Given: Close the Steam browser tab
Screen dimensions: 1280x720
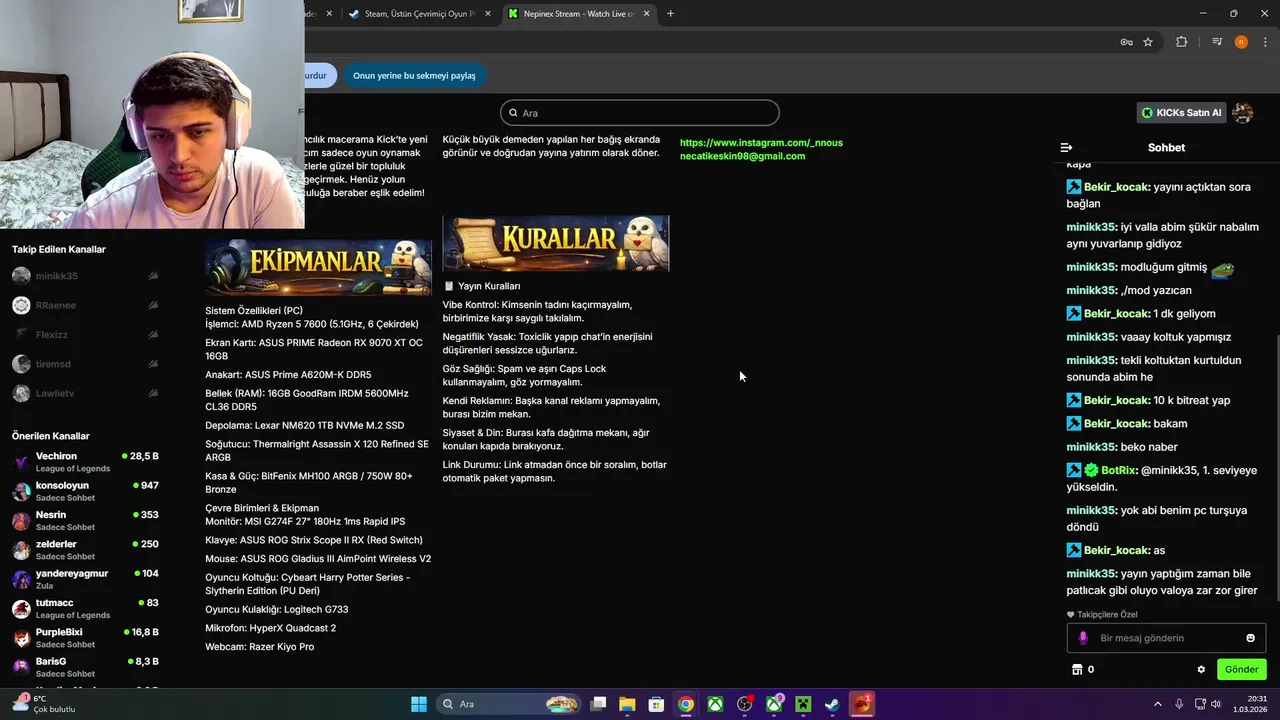Looking at the screenshot, I should coord(488,13).
